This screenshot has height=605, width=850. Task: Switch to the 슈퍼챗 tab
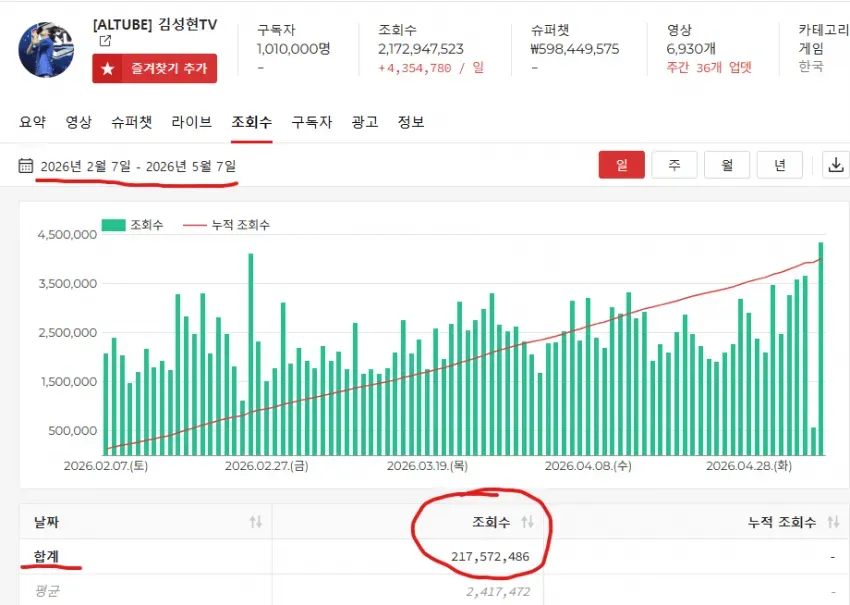point(132,122)
